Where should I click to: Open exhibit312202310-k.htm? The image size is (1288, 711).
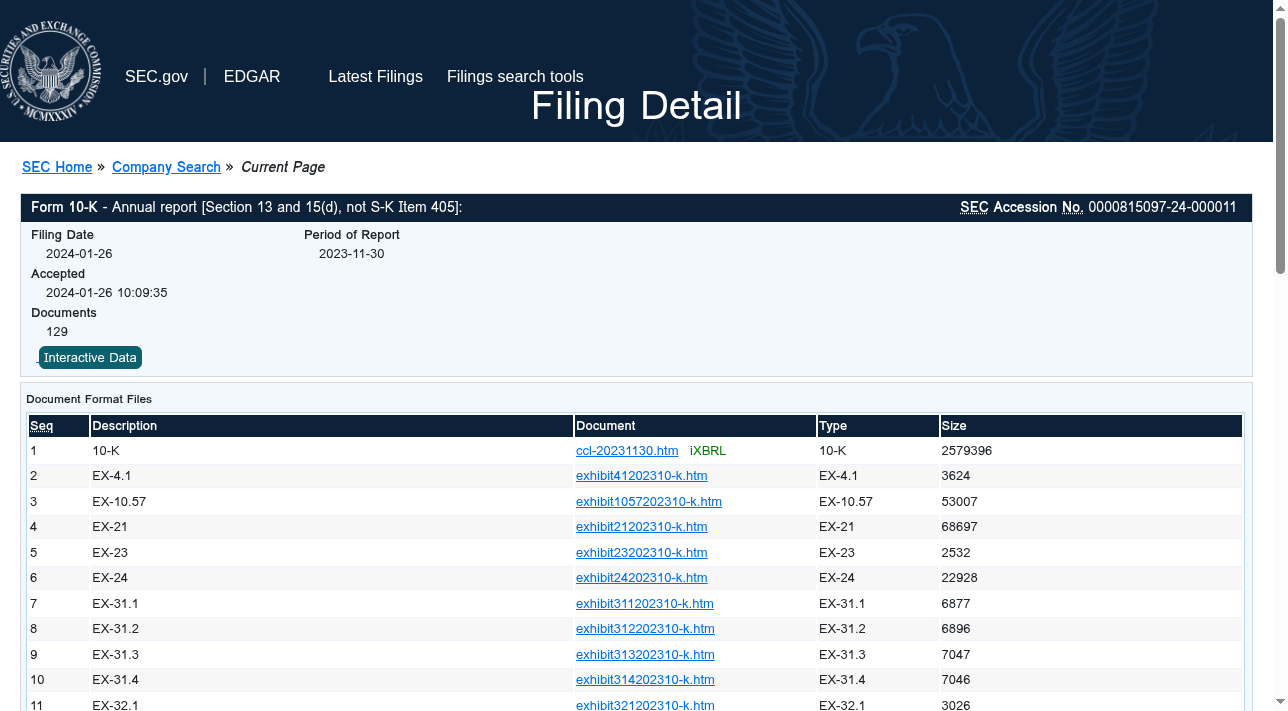point(645,629)
